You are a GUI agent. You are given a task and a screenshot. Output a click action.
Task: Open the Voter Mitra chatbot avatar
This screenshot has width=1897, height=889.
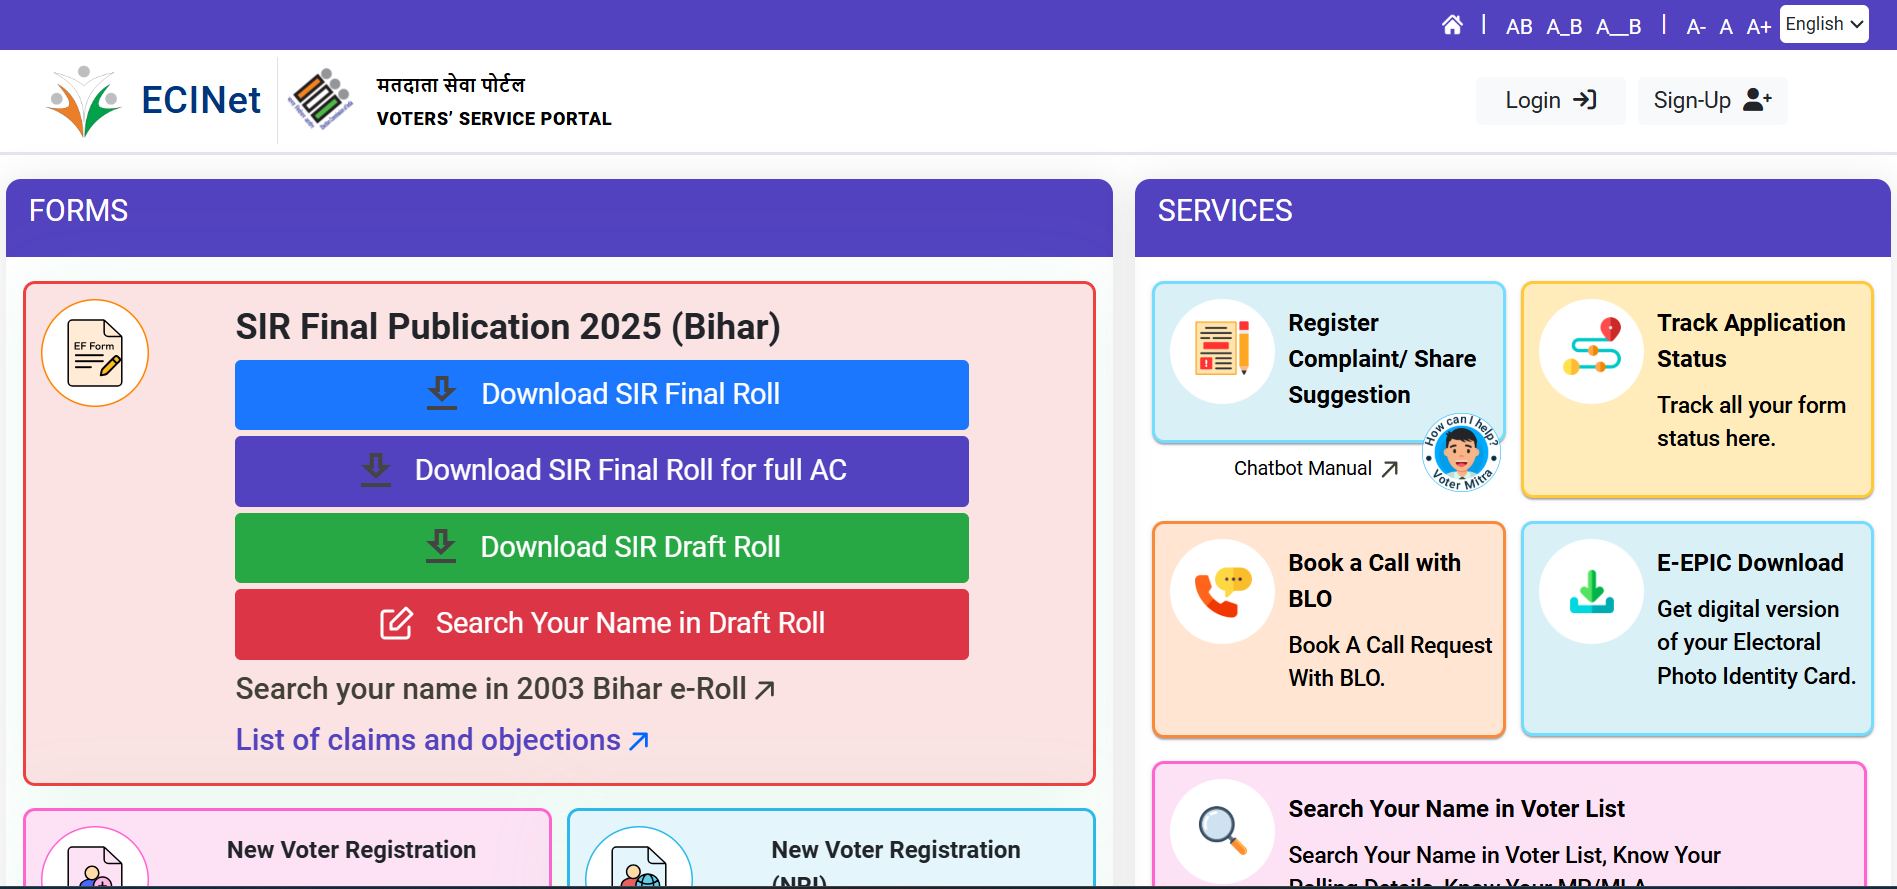click(x=1461, y=453)
